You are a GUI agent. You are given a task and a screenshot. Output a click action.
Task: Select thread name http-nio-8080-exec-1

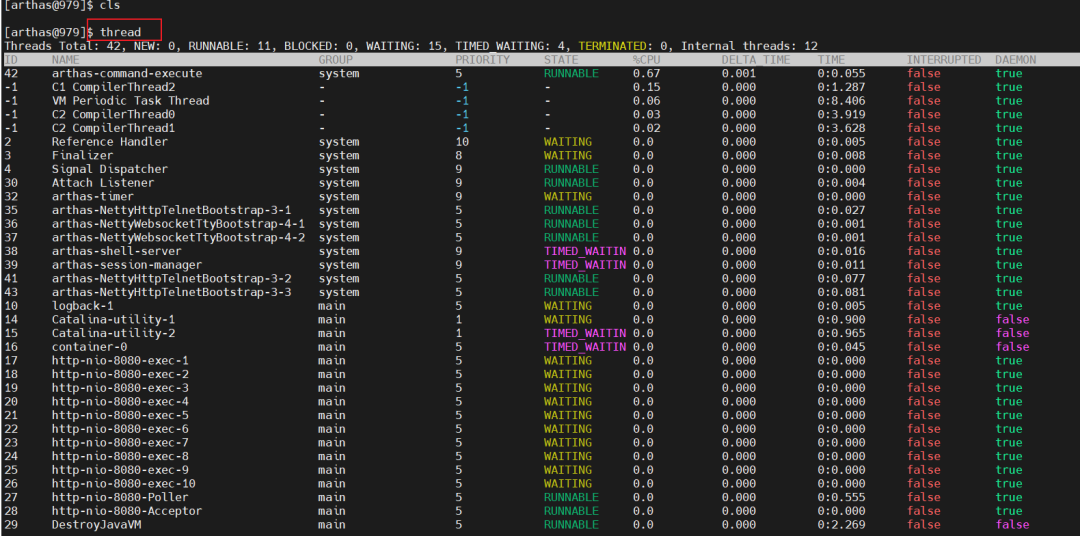pos(120,360)
